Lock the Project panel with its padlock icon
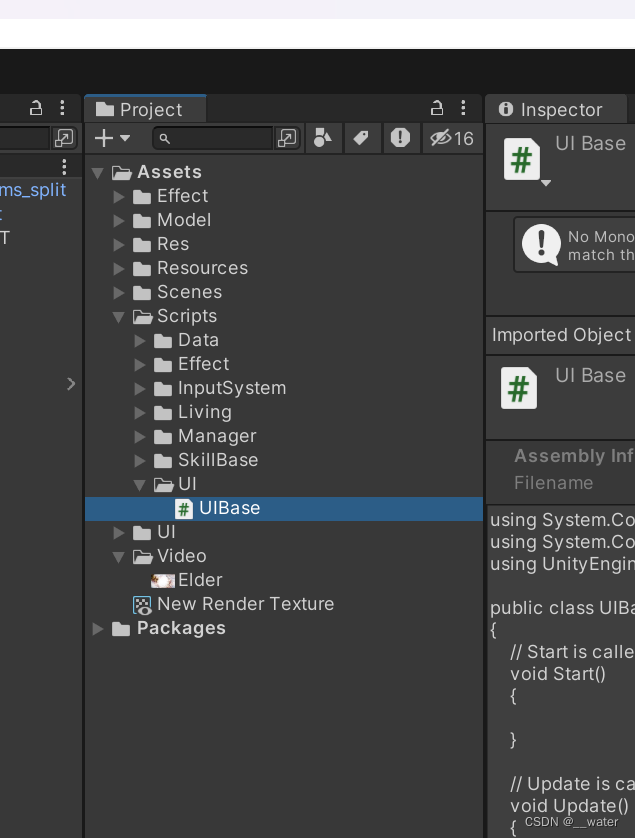Viewport: 635px width, 838px height. coord(437,107)
